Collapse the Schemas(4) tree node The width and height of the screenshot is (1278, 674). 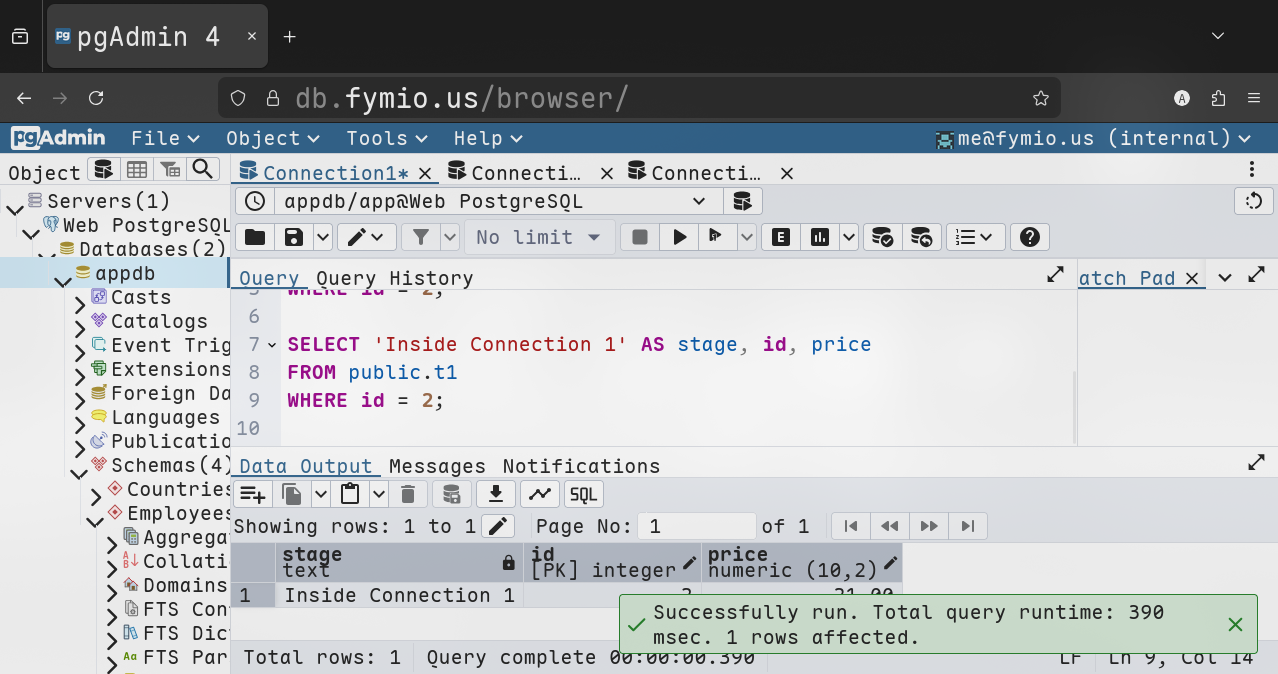click(x=78, y=467)
